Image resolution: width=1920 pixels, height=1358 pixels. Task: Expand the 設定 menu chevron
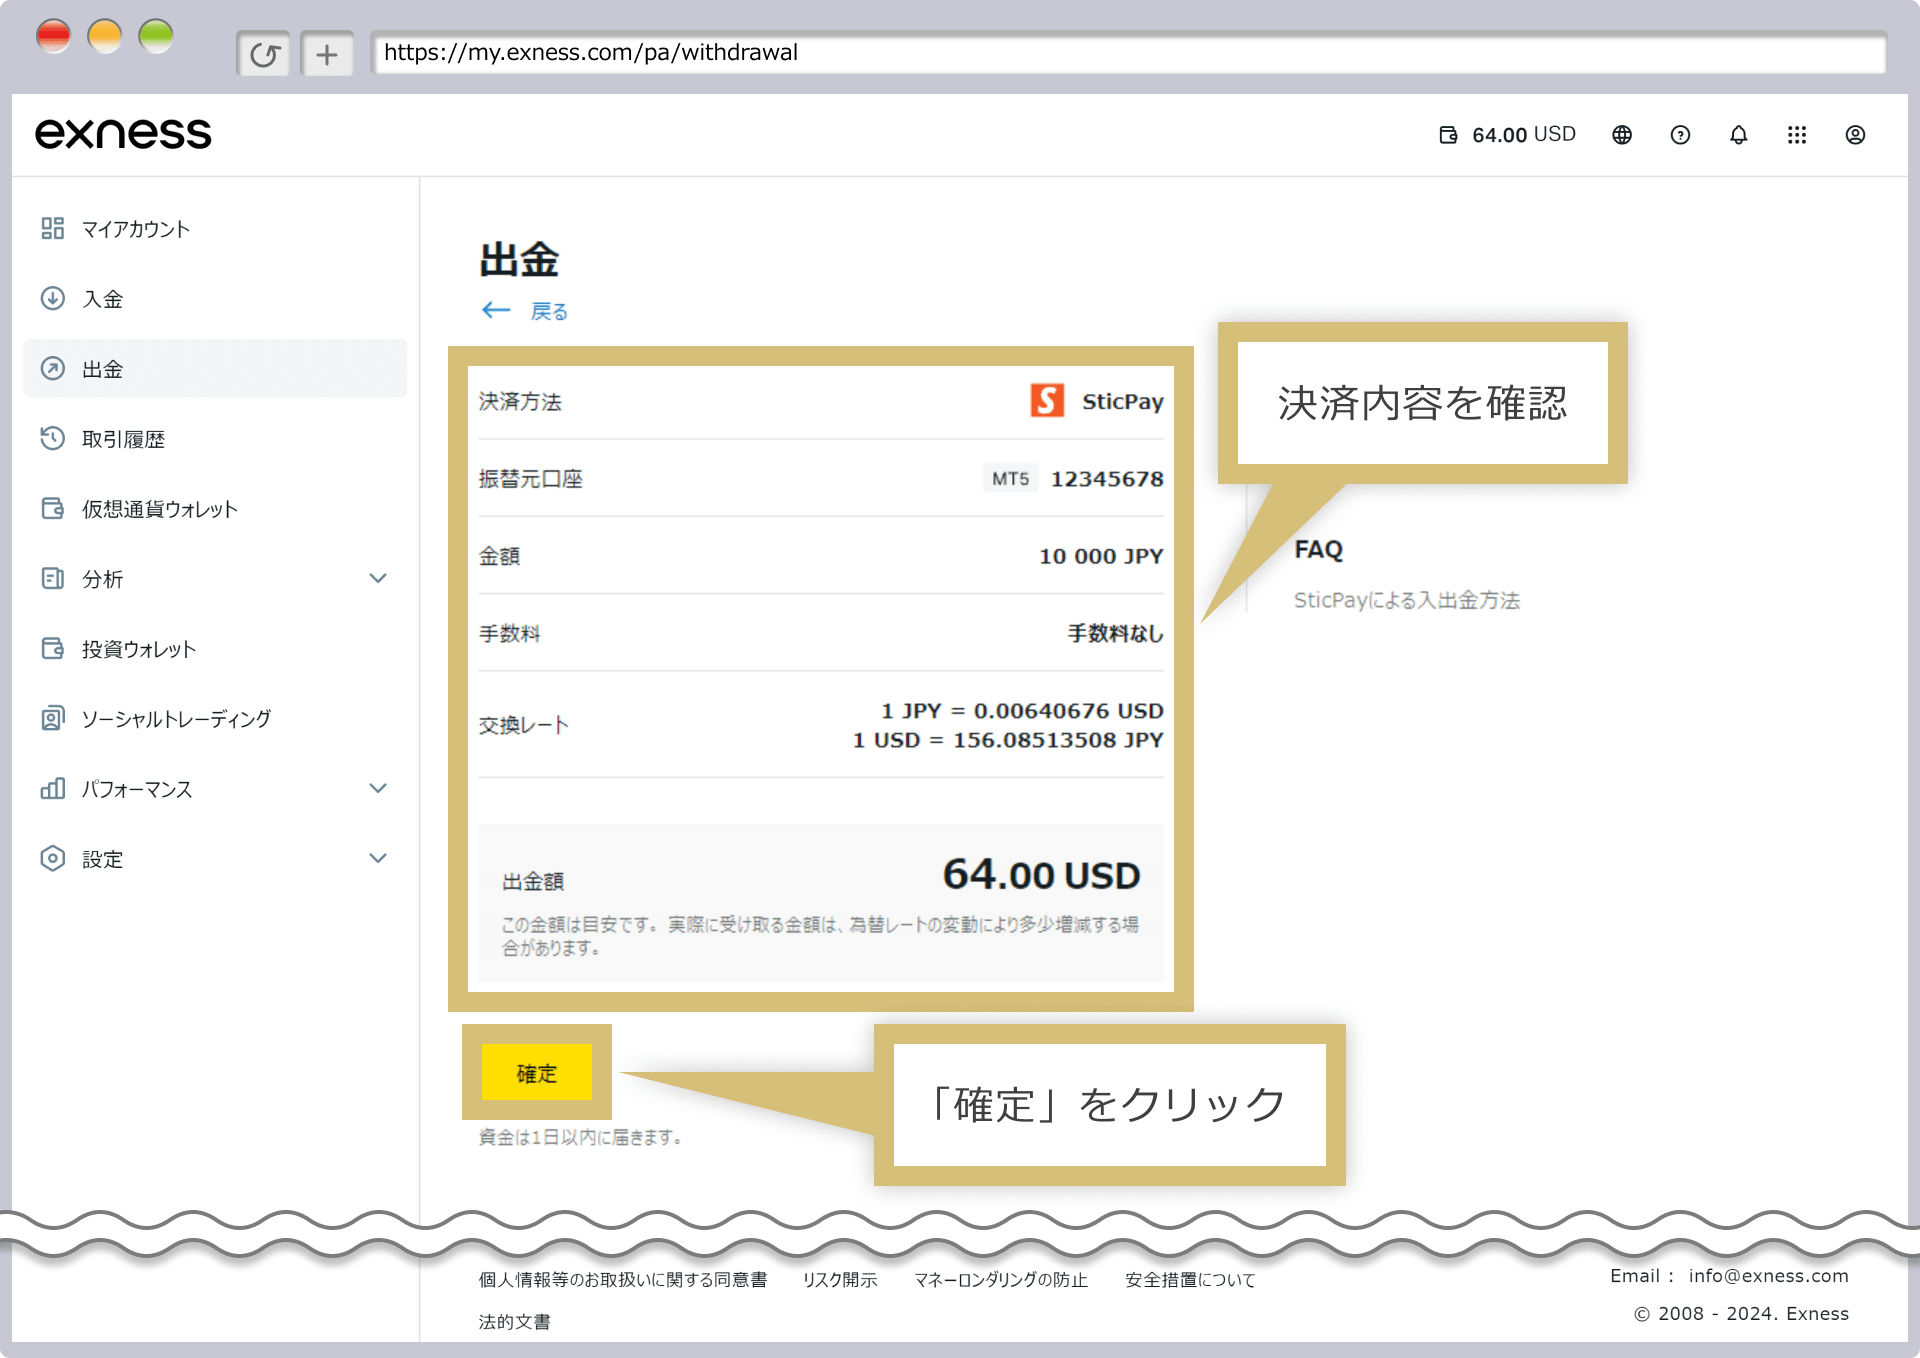coord(378,859)
